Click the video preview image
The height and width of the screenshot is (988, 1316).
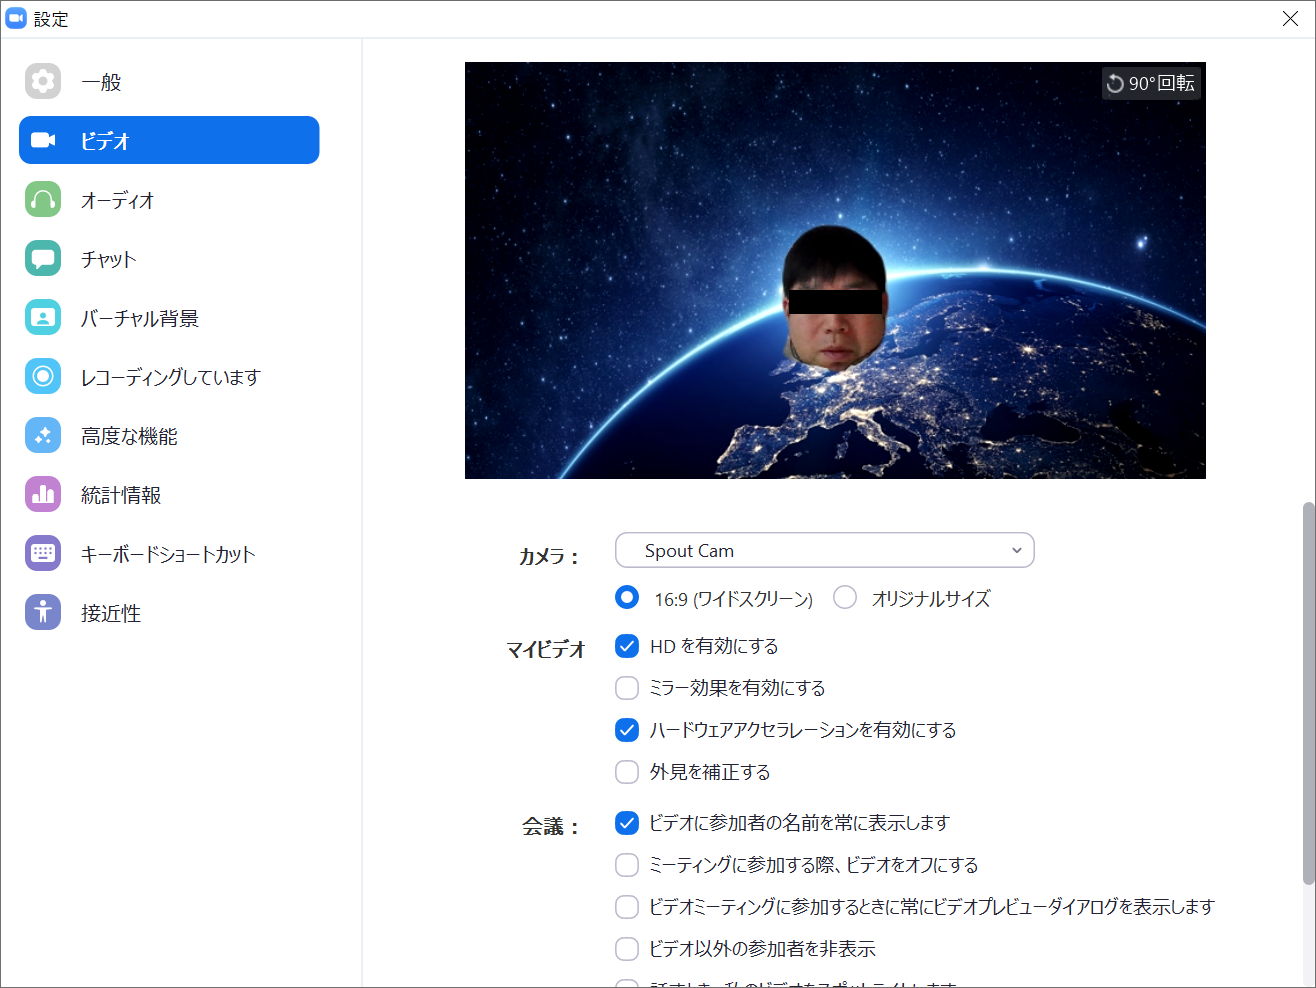click(835, 270)
